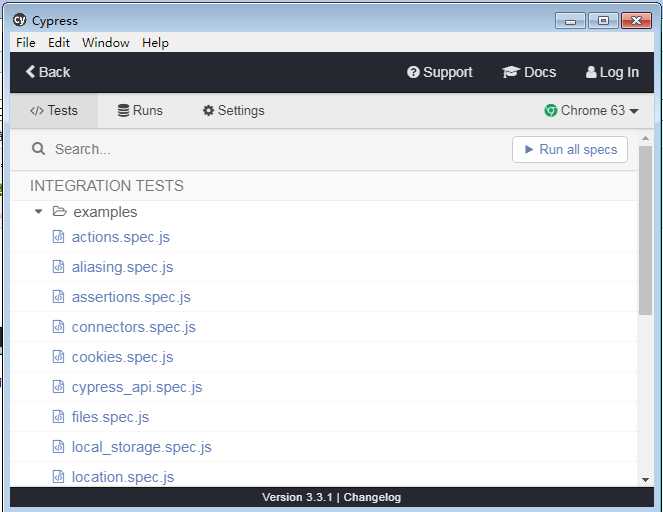Image resolution: width=663 pixels, height=512 pixels.
Task: Maximize the Cypress window
Action: (x=603, y=21)
